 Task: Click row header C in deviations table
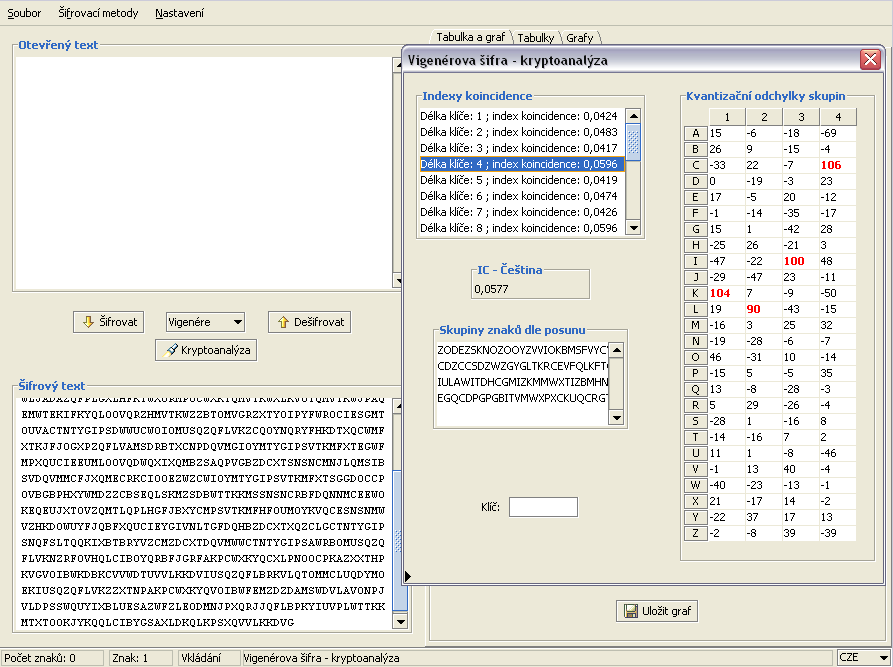(695, 165)
